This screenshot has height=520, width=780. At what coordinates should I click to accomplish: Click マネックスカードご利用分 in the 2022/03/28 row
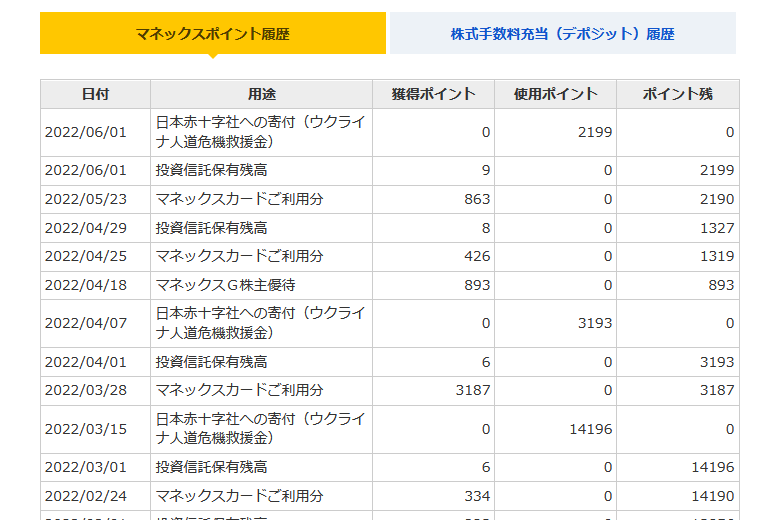click(x=239, y=390)
